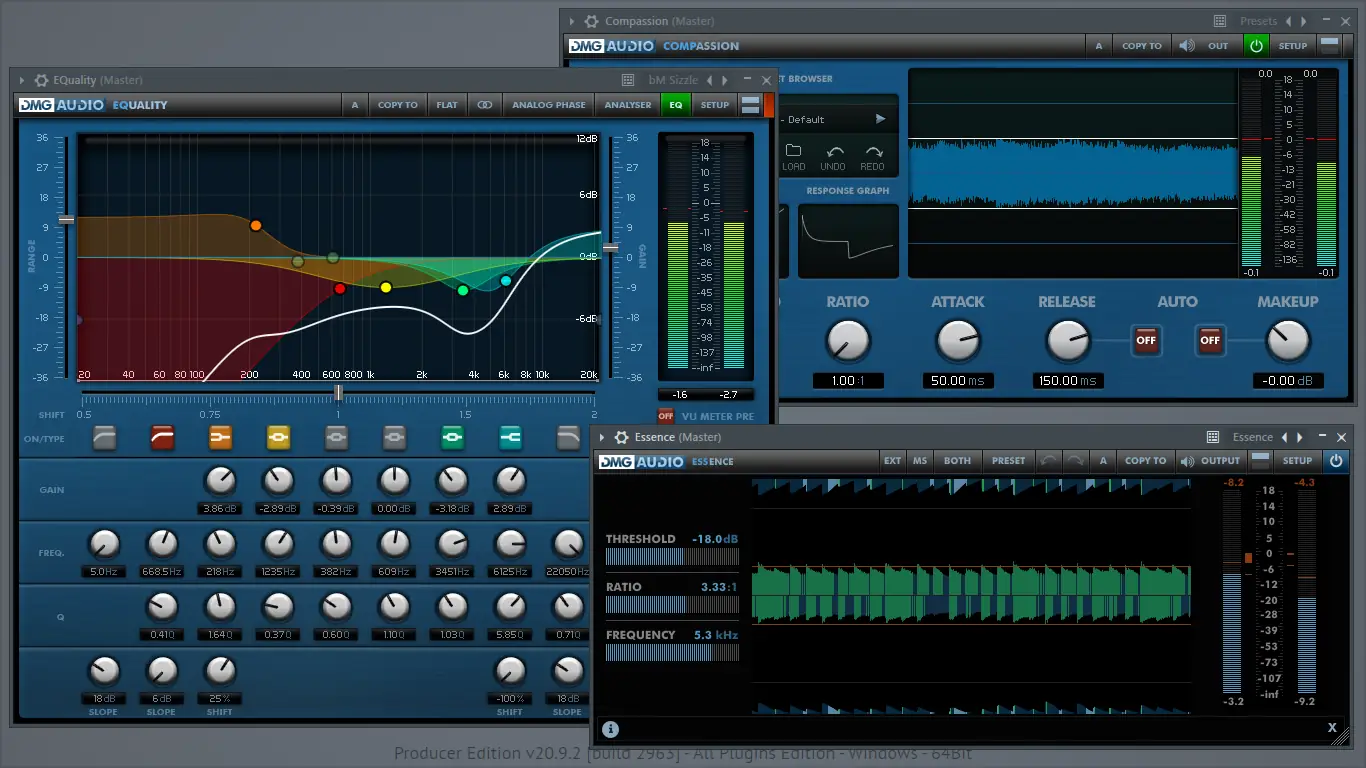Toggle the orange EQ band on/type button
1366x768 pixels.
pos(220,437)
